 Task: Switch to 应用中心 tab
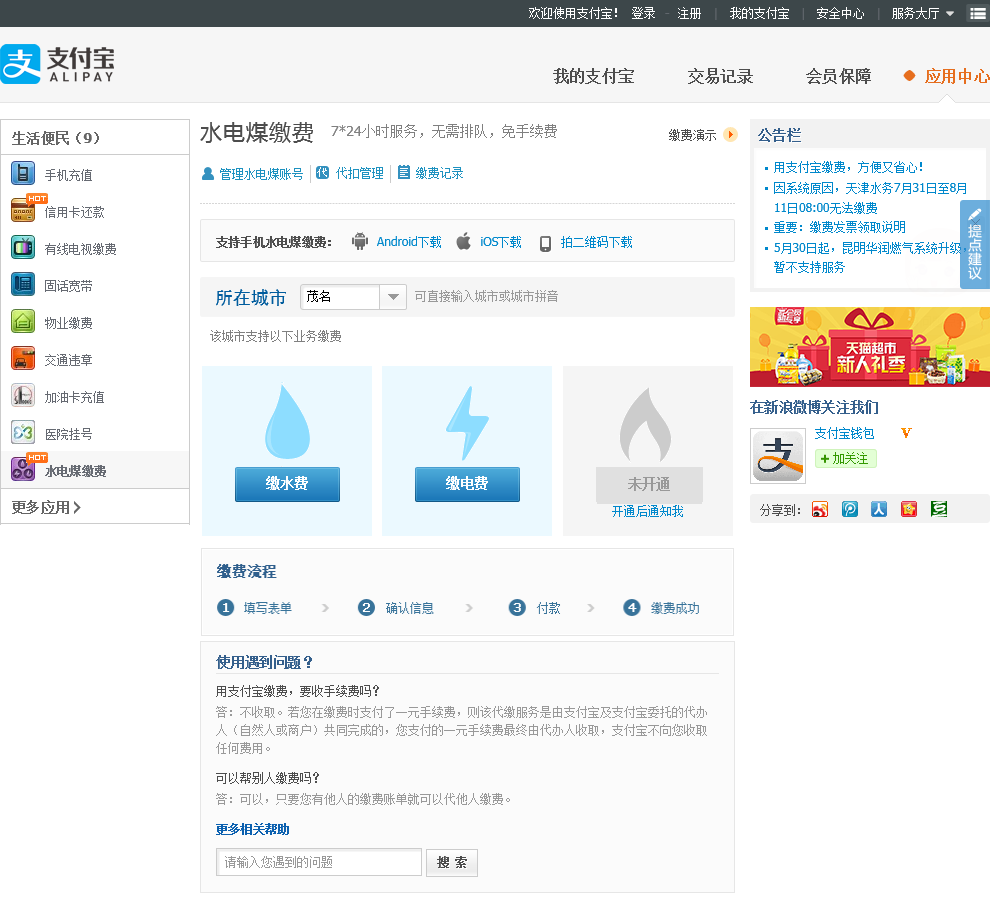tap(957, 76)
